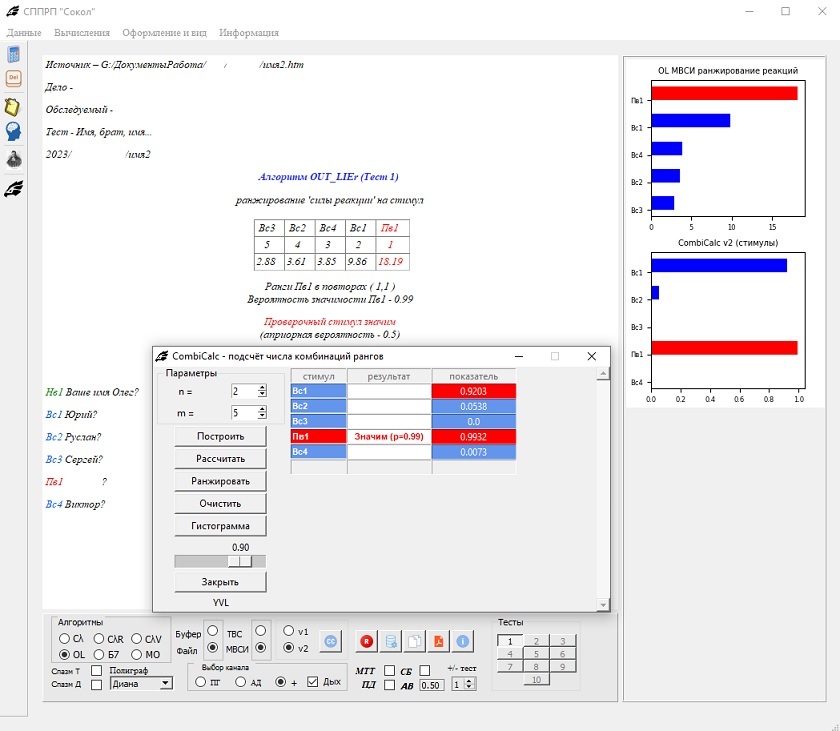Decrease the m parameter value
This screenshot has height=731, width=840.
(x=262, y=416)
